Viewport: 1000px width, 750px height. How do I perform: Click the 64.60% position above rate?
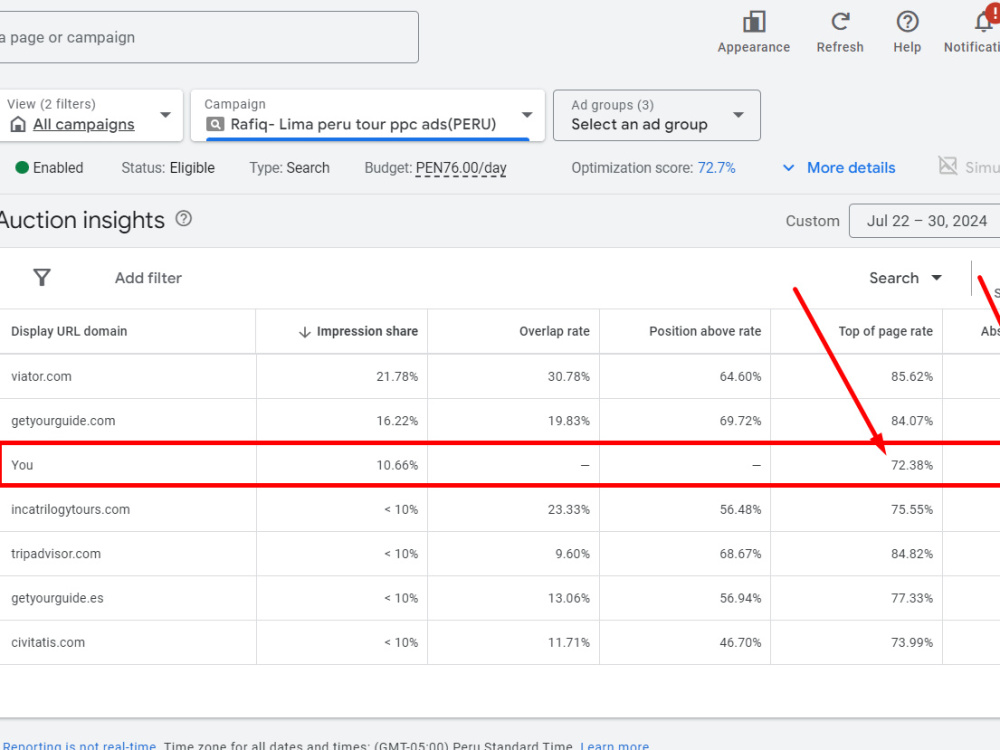tap(740, 376)
